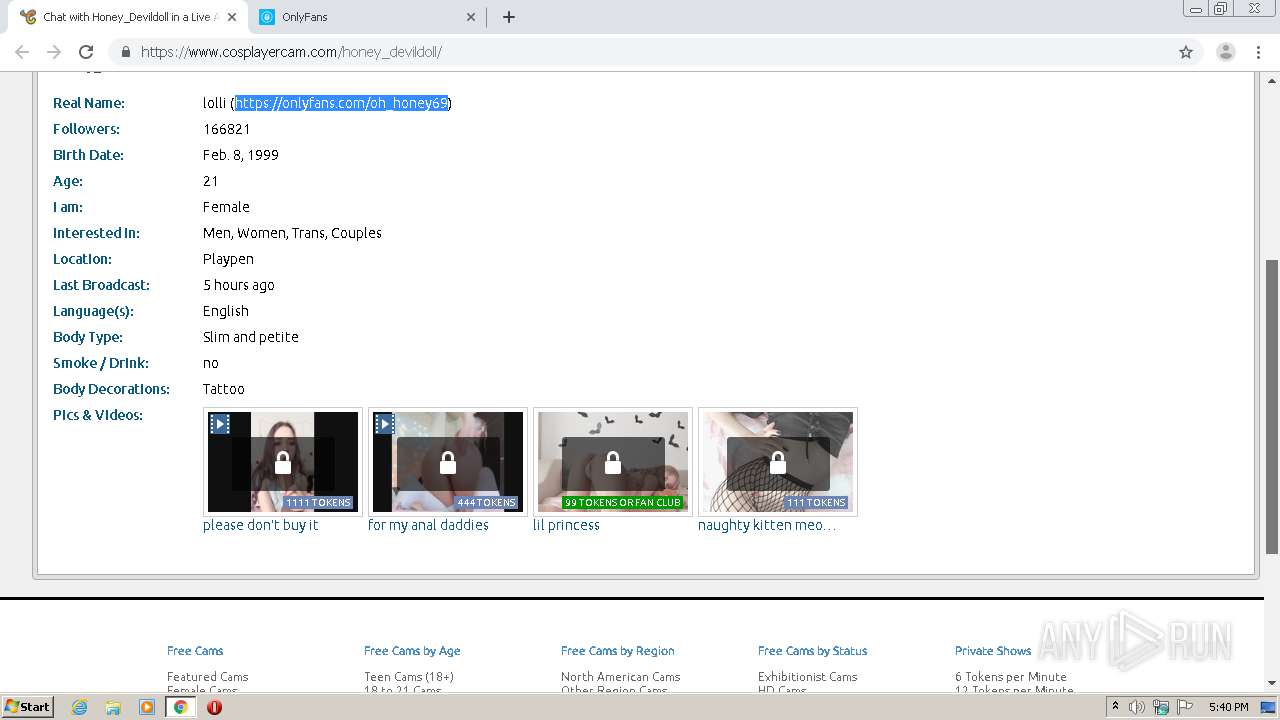Screen dimensions: 1280x720
Task: Go back to the previous page
Action: 22,52
